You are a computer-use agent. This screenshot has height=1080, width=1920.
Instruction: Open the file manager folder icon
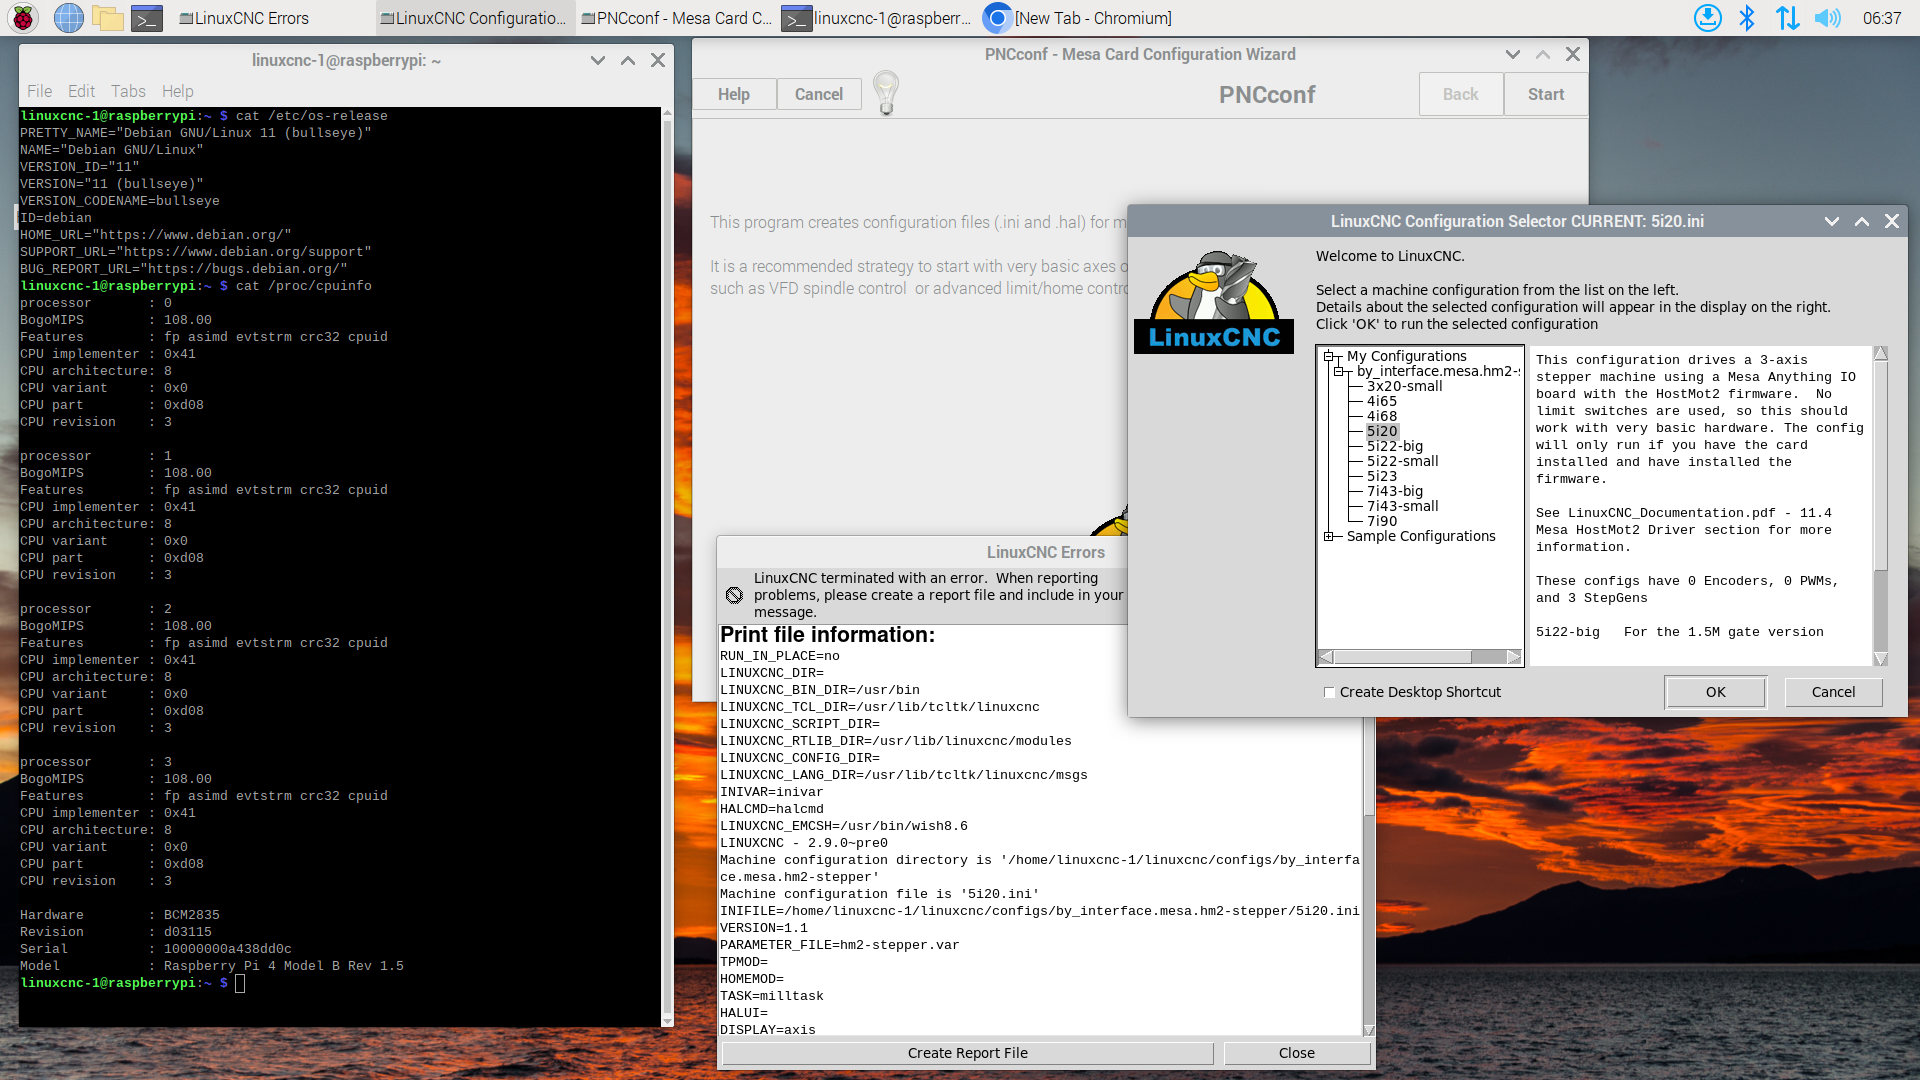pyautogui.click(x=108, y=18)
